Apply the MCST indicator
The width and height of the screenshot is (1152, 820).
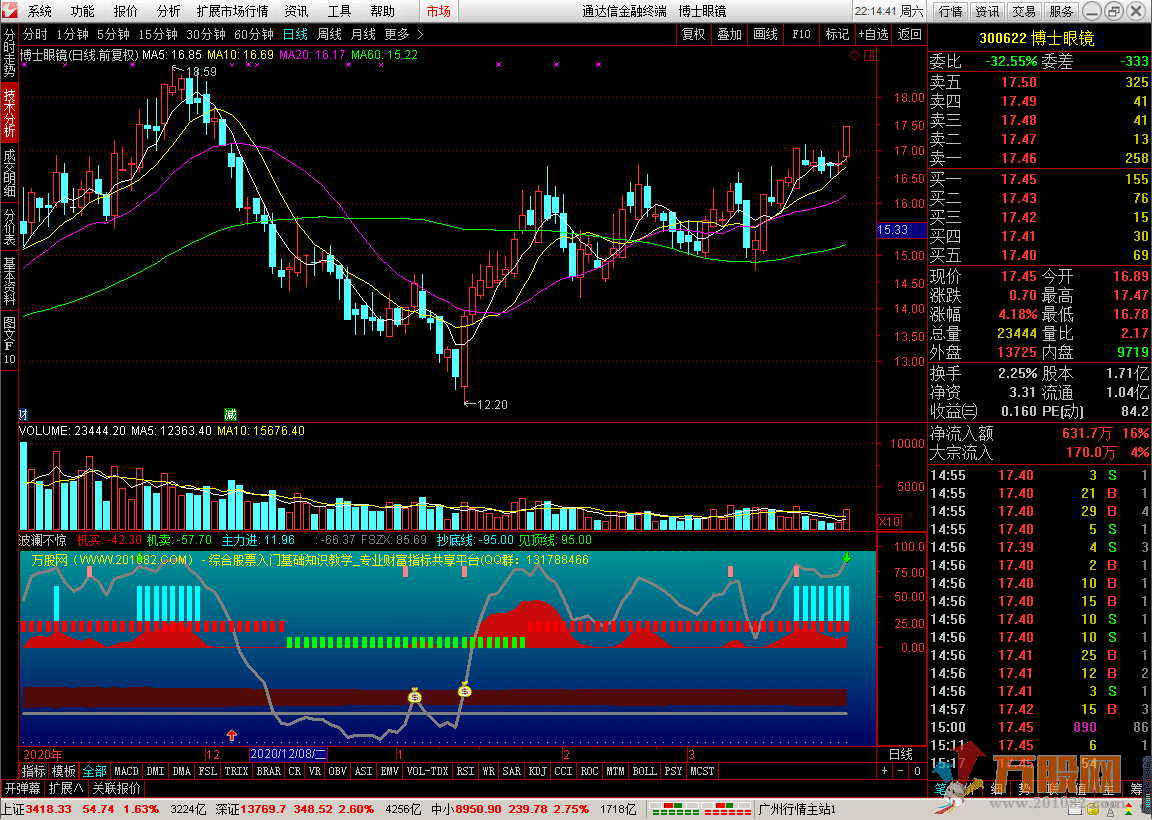point(702,772)
